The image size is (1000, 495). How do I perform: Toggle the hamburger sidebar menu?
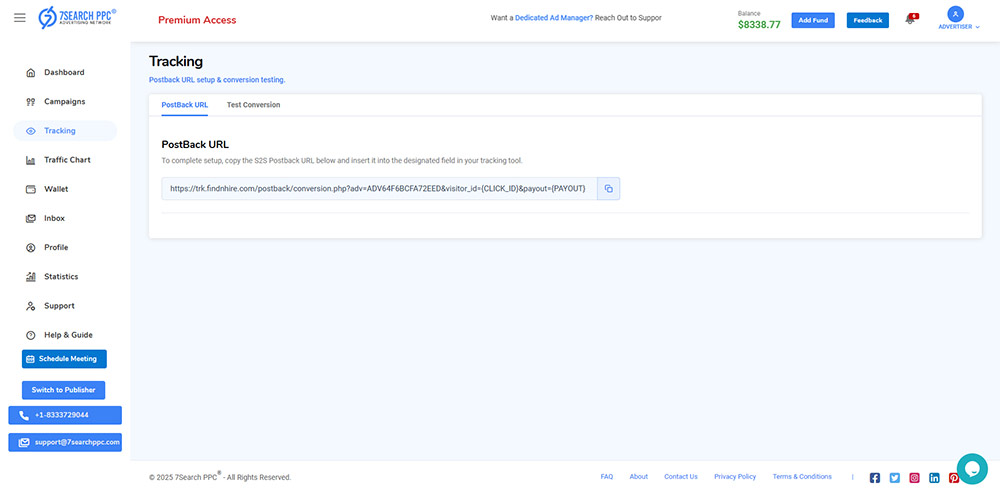tap(20, 18)
